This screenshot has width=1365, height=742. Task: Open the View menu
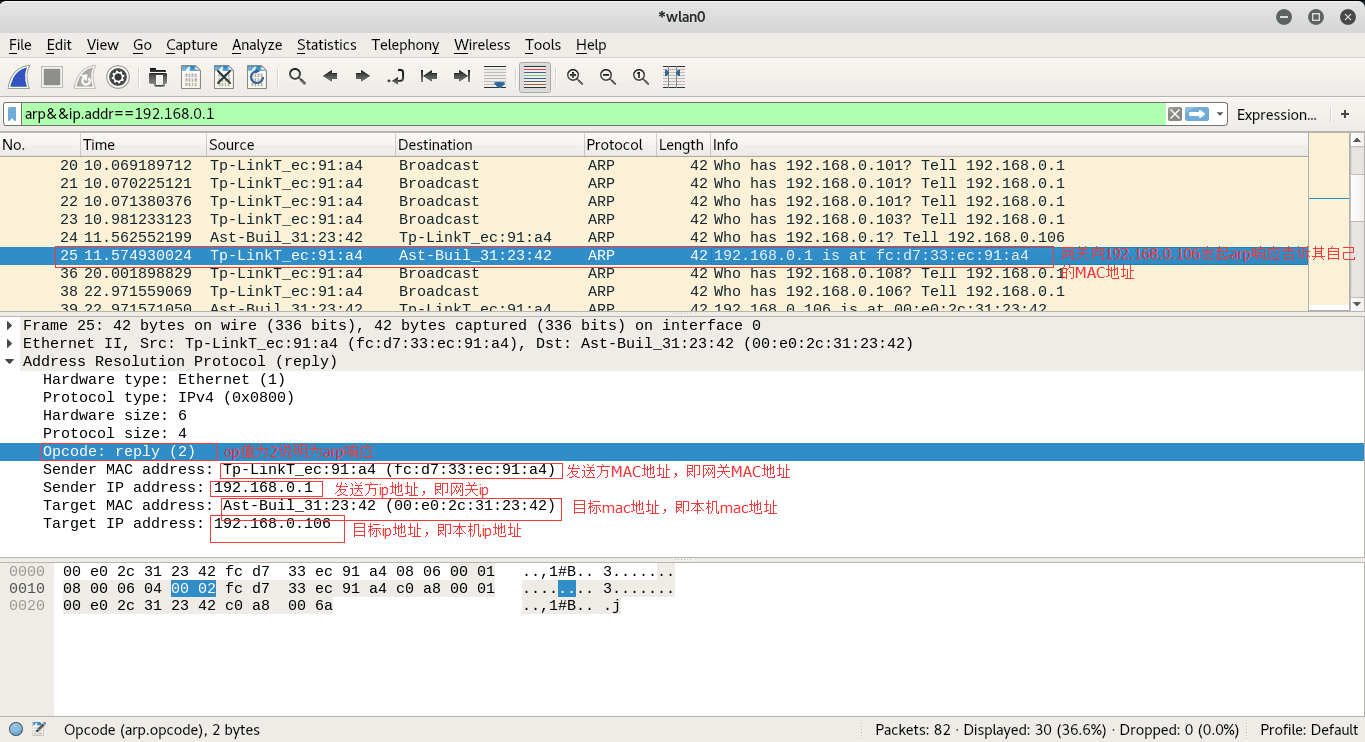click(102, 45)
